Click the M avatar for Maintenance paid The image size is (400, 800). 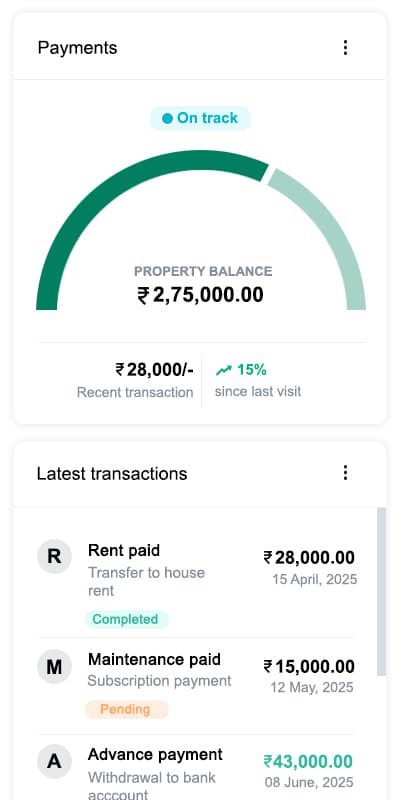pyautogui.click(x=54, y=666)
